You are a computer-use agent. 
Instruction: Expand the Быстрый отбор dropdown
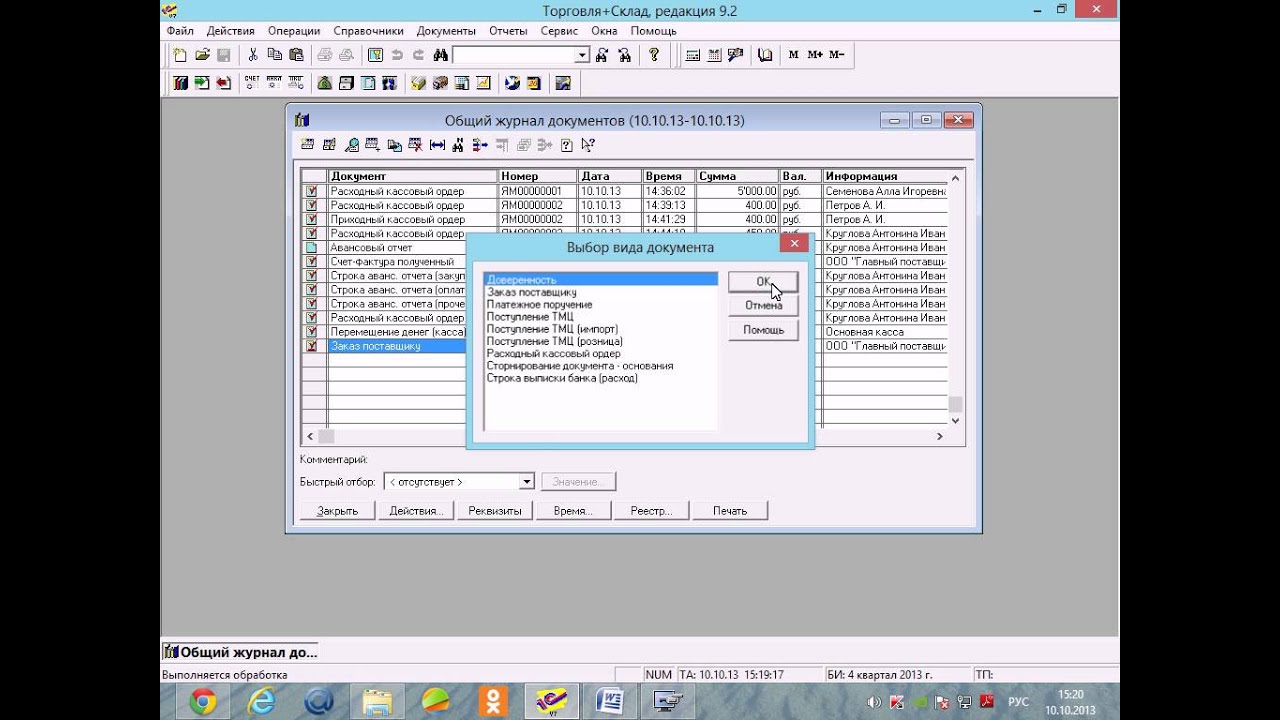[x=527, y=482]
